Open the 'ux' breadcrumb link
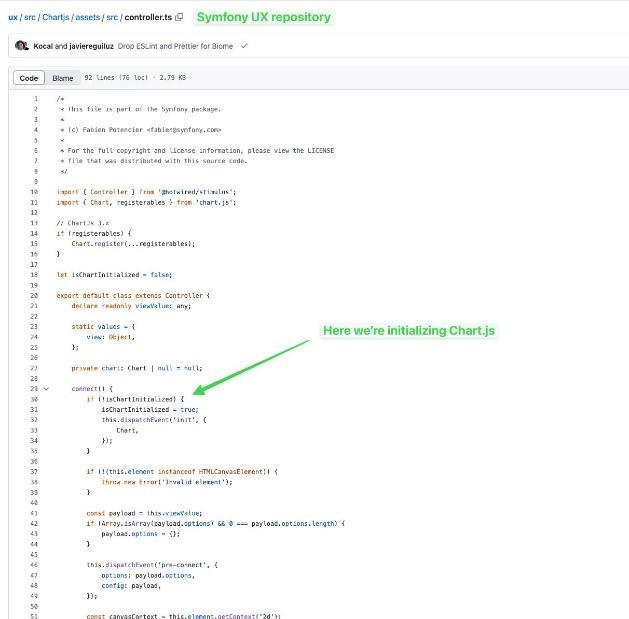Screen dimensions: 629x619 tap(13, 17)
